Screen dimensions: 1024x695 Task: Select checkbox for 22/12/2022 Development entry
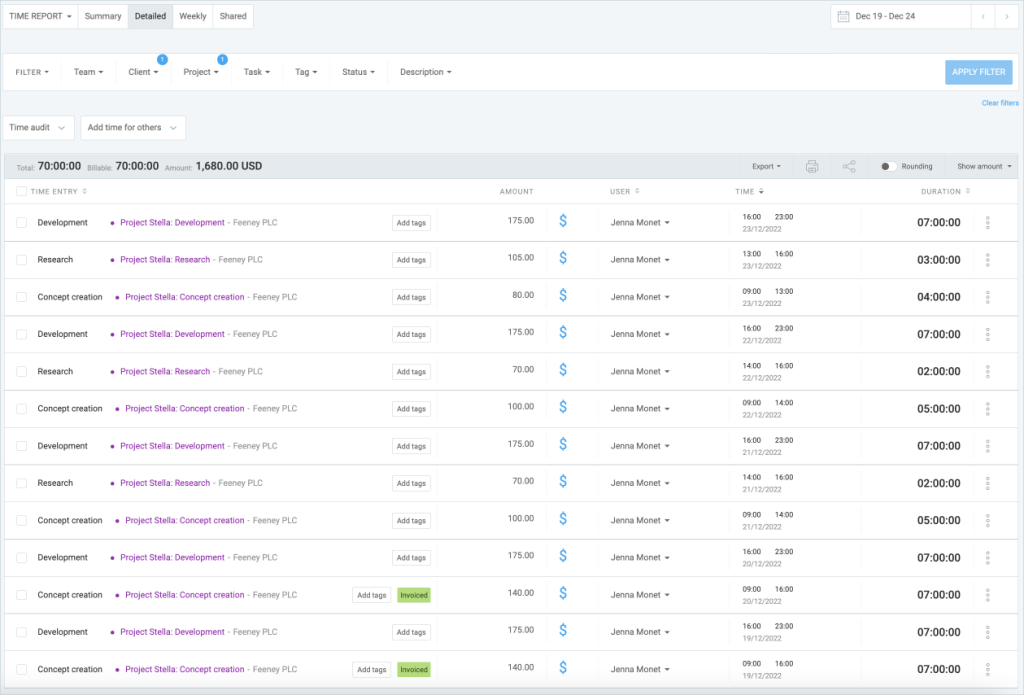22,334
